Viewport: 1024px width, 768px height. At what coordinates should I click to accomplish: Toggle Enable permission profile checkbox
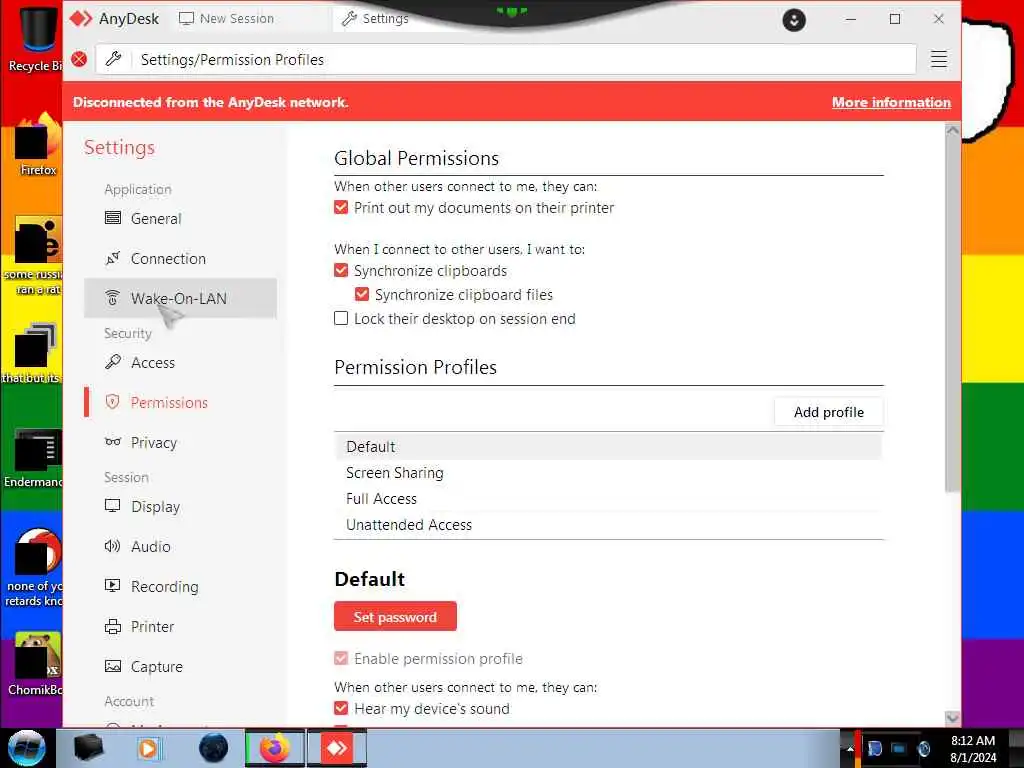tap(341, 658)
